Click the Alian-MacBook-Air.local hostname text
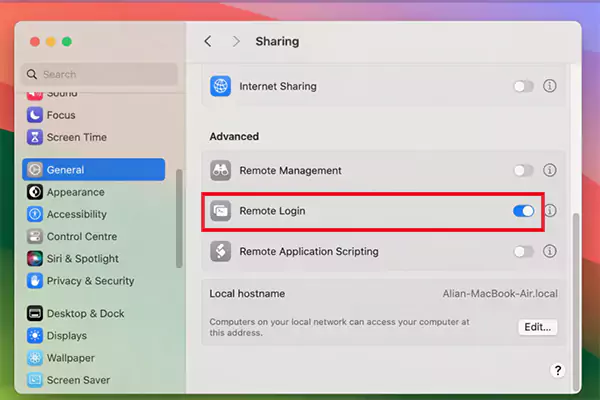Screen dimensions: 600x400 tap(500, 294)
